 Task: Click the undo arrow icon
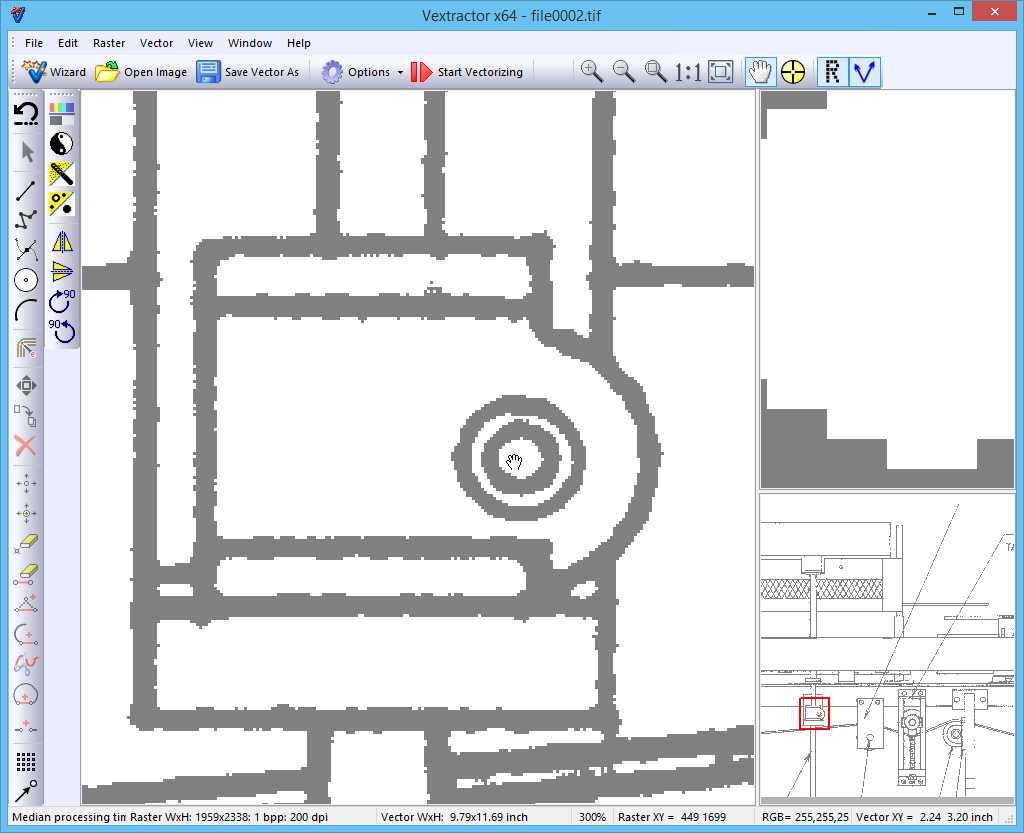pyautogui.click(x=26, y=114)
